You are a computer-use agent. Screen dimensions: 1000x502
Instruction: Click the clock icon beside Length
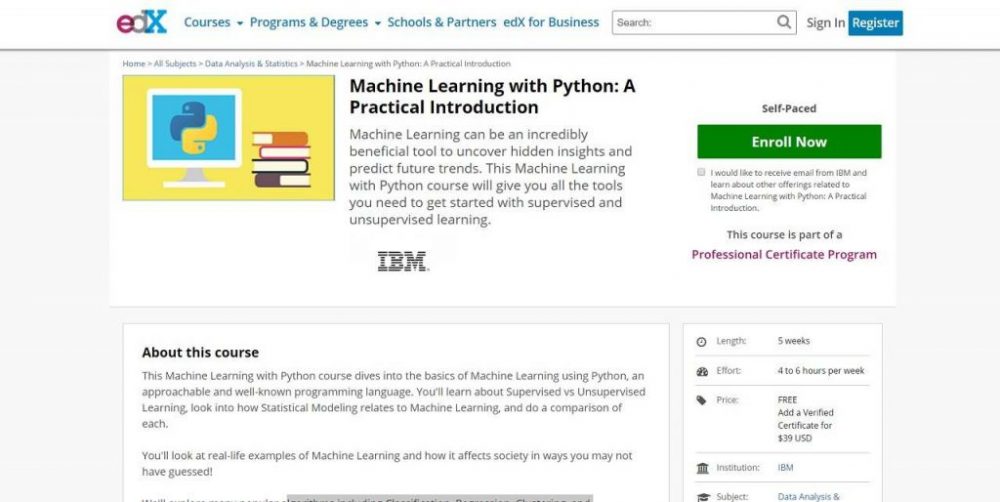pyautogui.click(x=702, y=342)
